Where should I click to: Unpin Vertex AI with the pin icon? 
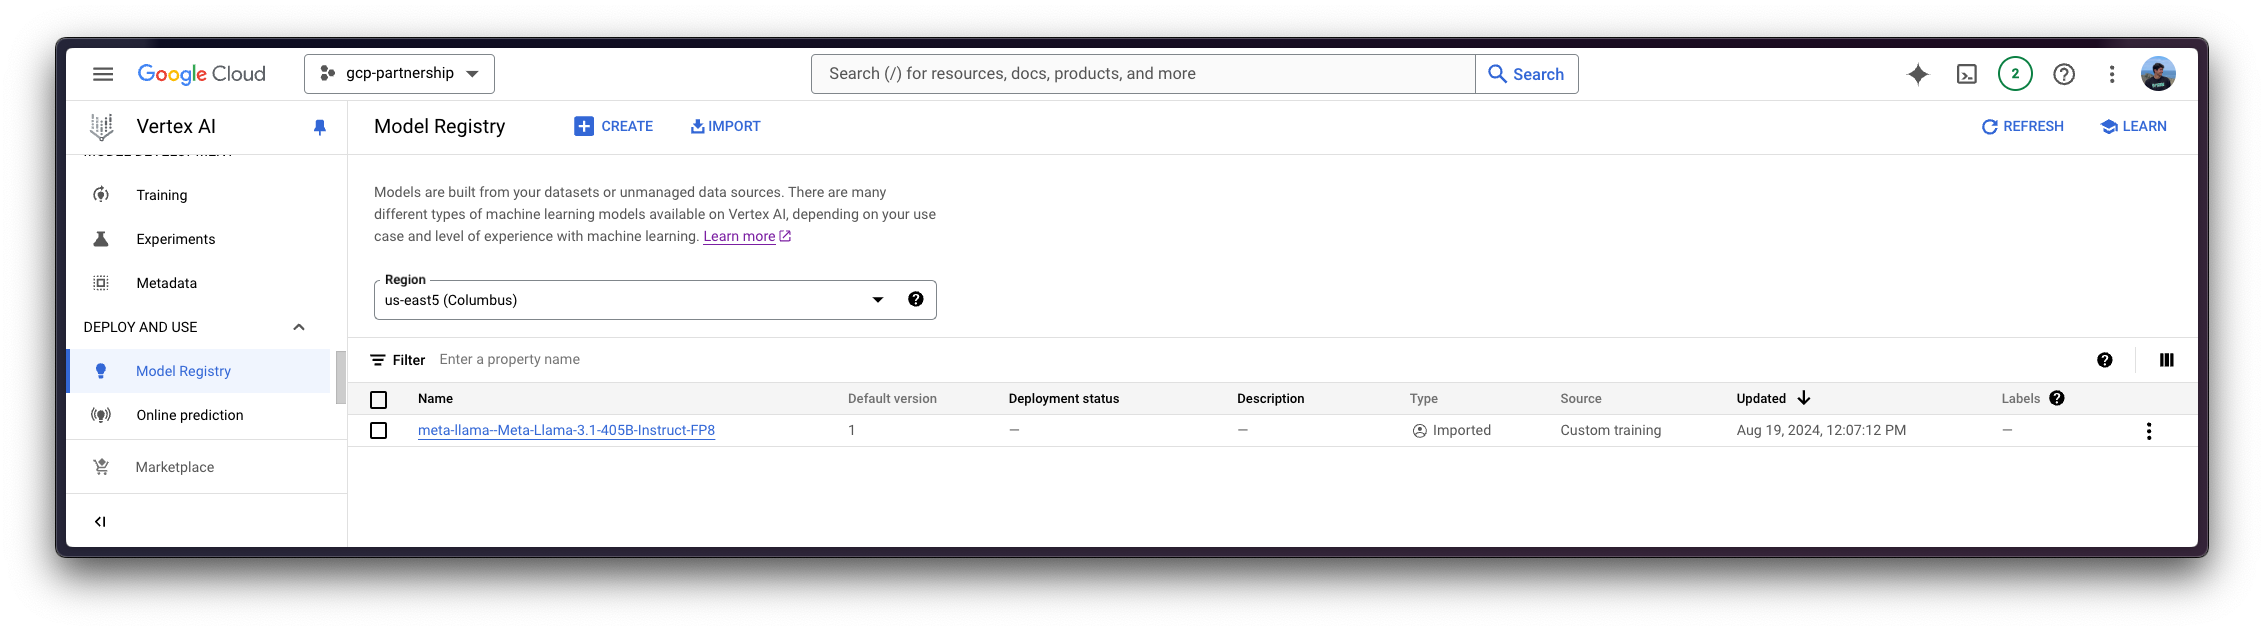tap(320, 127)
